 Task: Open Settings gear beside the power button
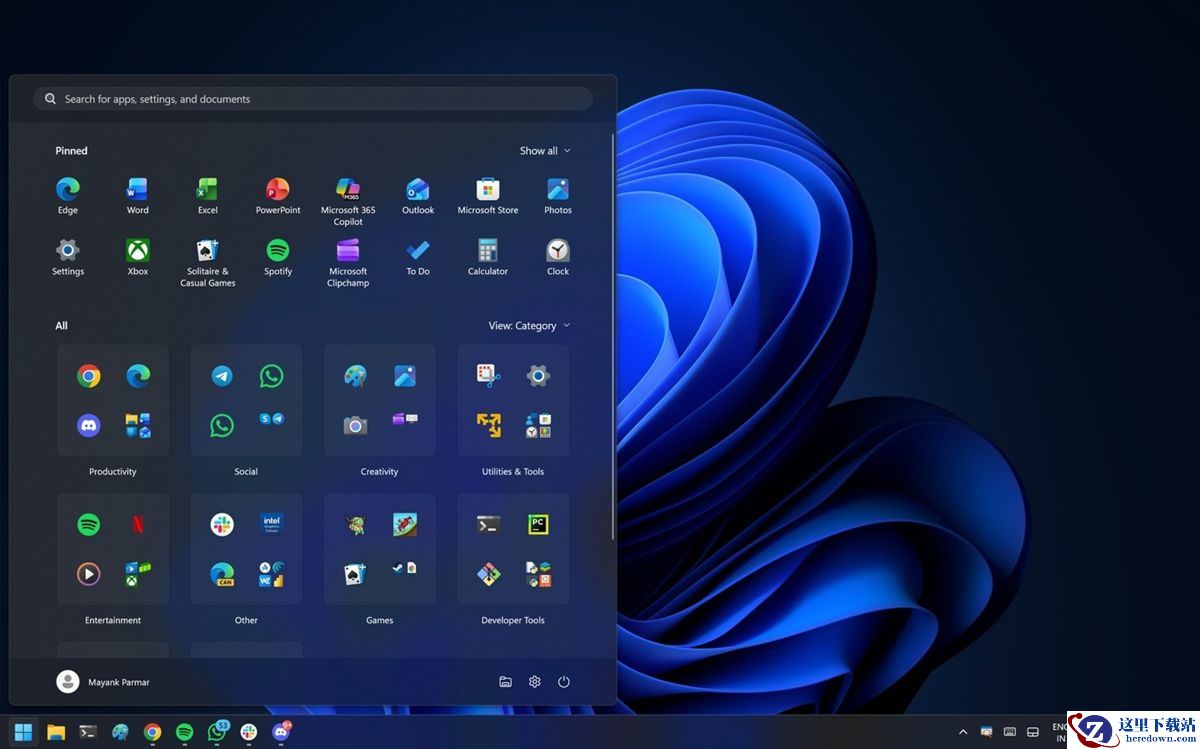(x=535, y=682)
